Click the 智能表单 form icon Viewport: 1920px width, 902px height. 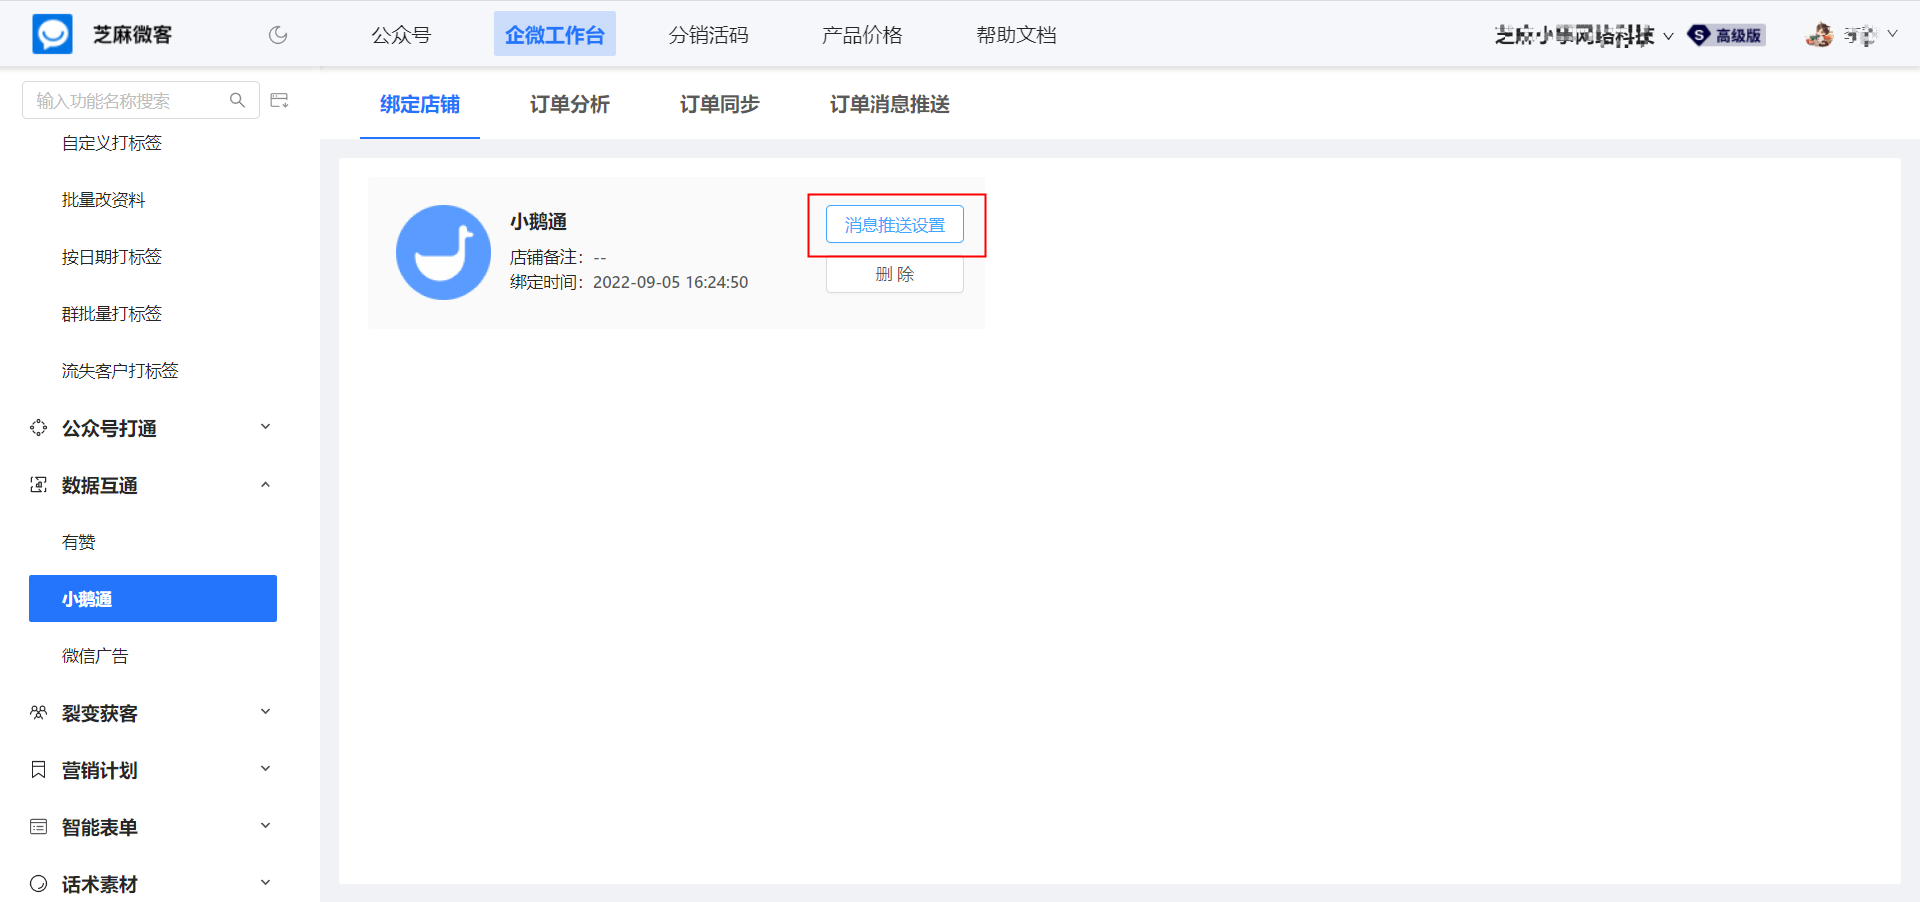pyautogui.click(x=39, y=827)
